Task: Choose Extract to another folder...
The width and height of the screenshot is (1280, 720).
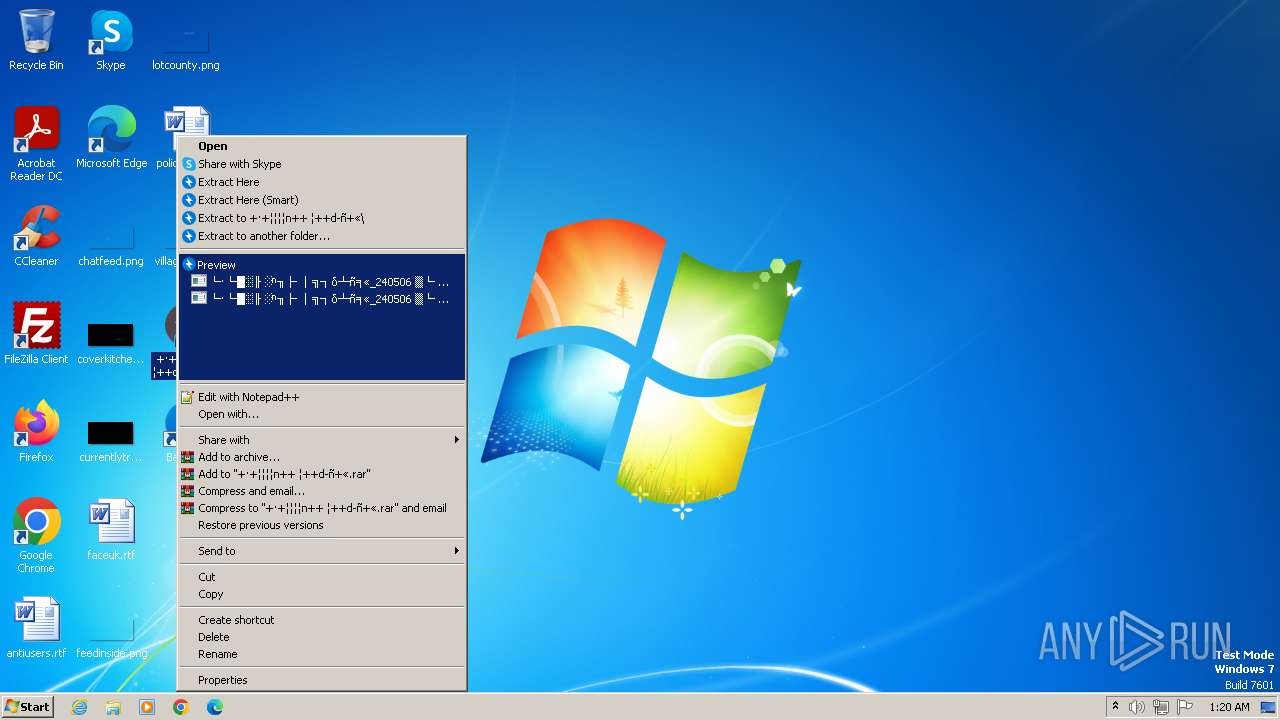Action: [322, 236]
